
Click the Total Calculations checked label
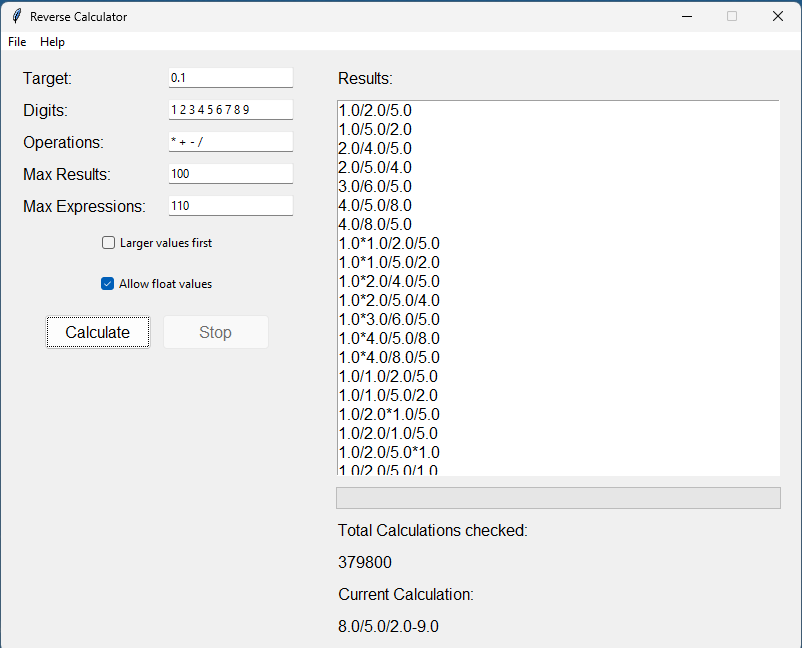pos(432,530)
